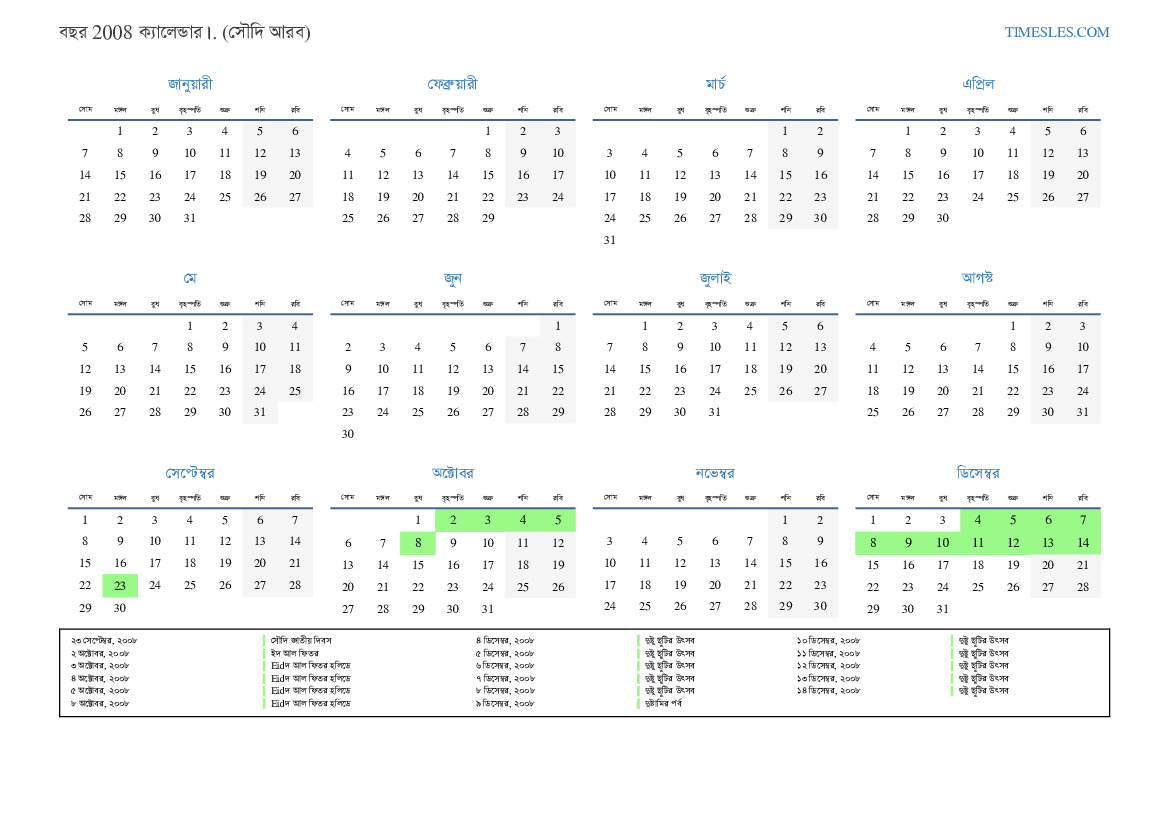Open the TIMESLES.COM link
Image resolution: width=1169 pixels, height=827 pixels.
[x=1056, y=32]
